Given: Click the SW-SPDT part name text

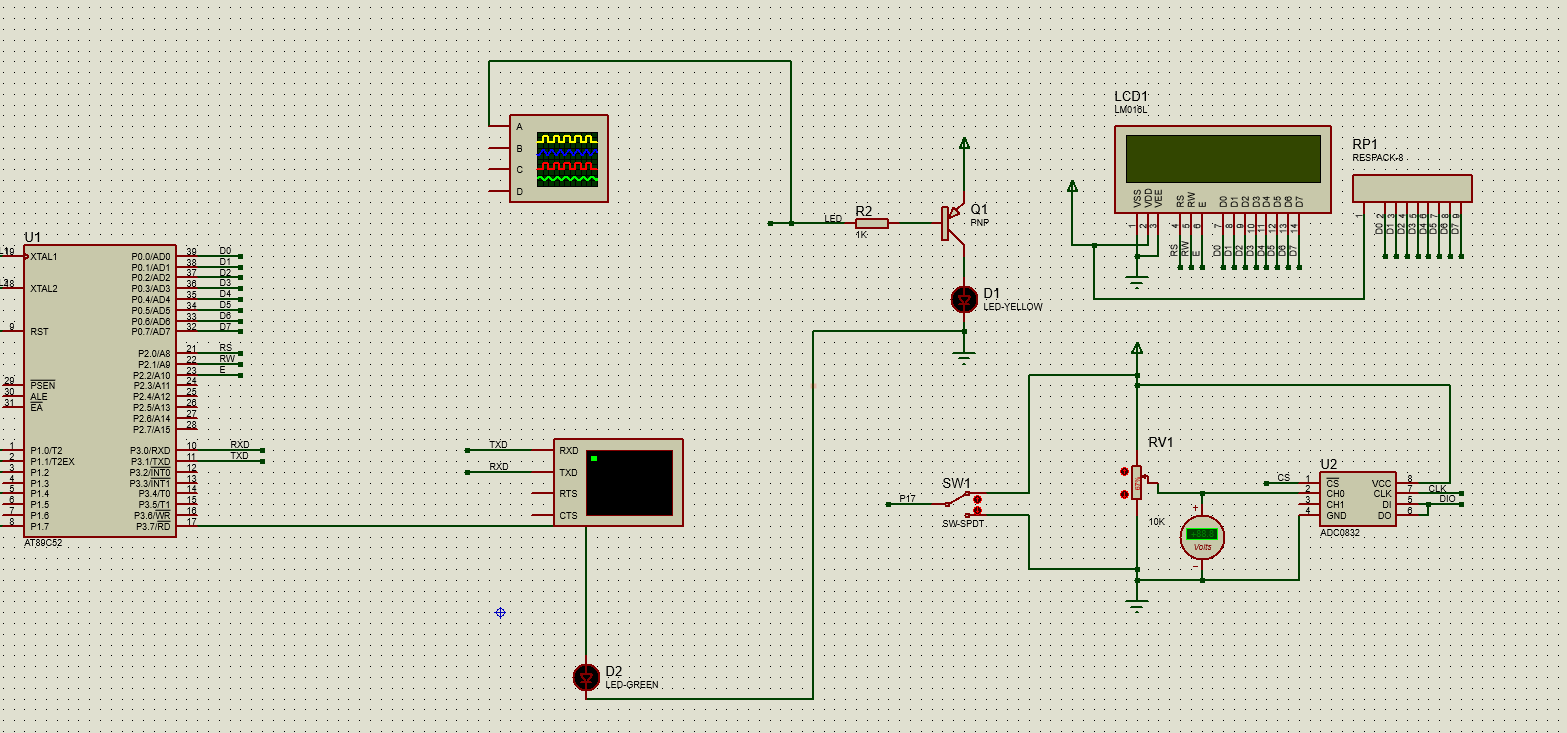Looking at the screenshot, I should [x=963, y=524].
